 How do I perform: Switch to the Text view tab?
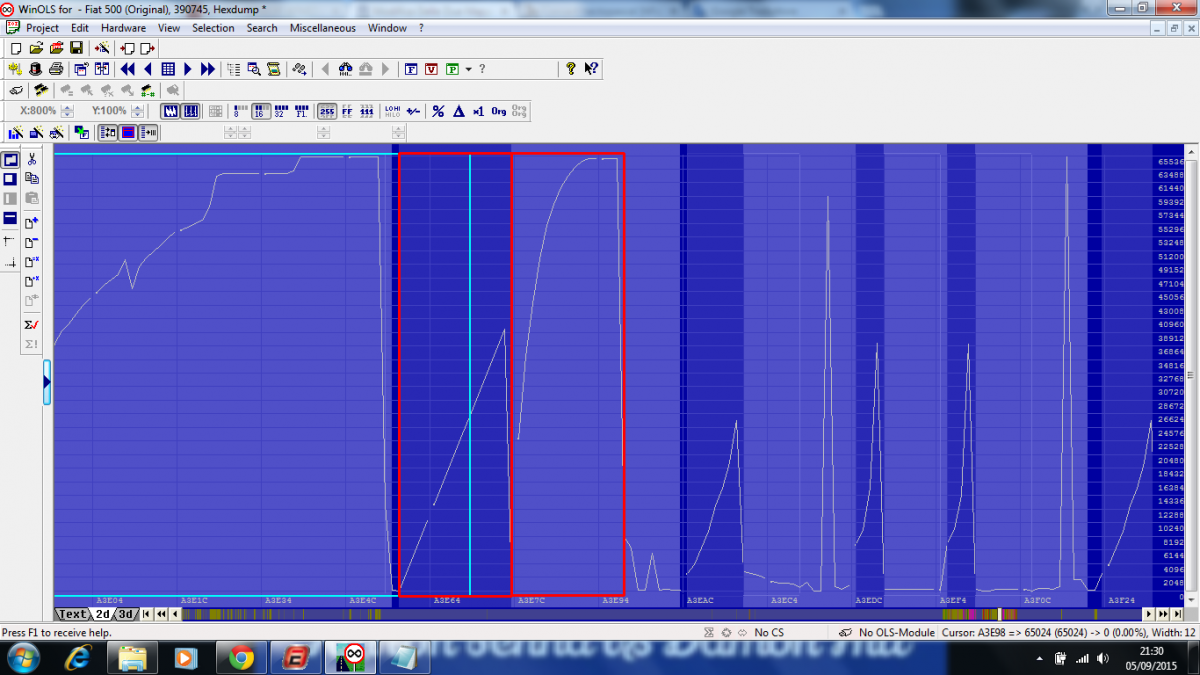click(x=72, y=614)
